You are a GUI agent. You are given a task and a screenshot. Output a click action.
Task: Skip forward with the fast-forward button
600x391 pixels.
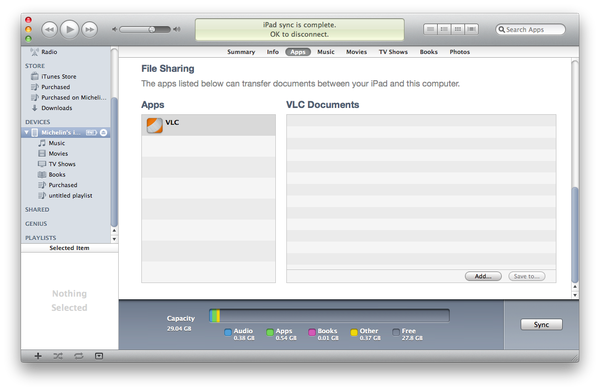(90, 29)
